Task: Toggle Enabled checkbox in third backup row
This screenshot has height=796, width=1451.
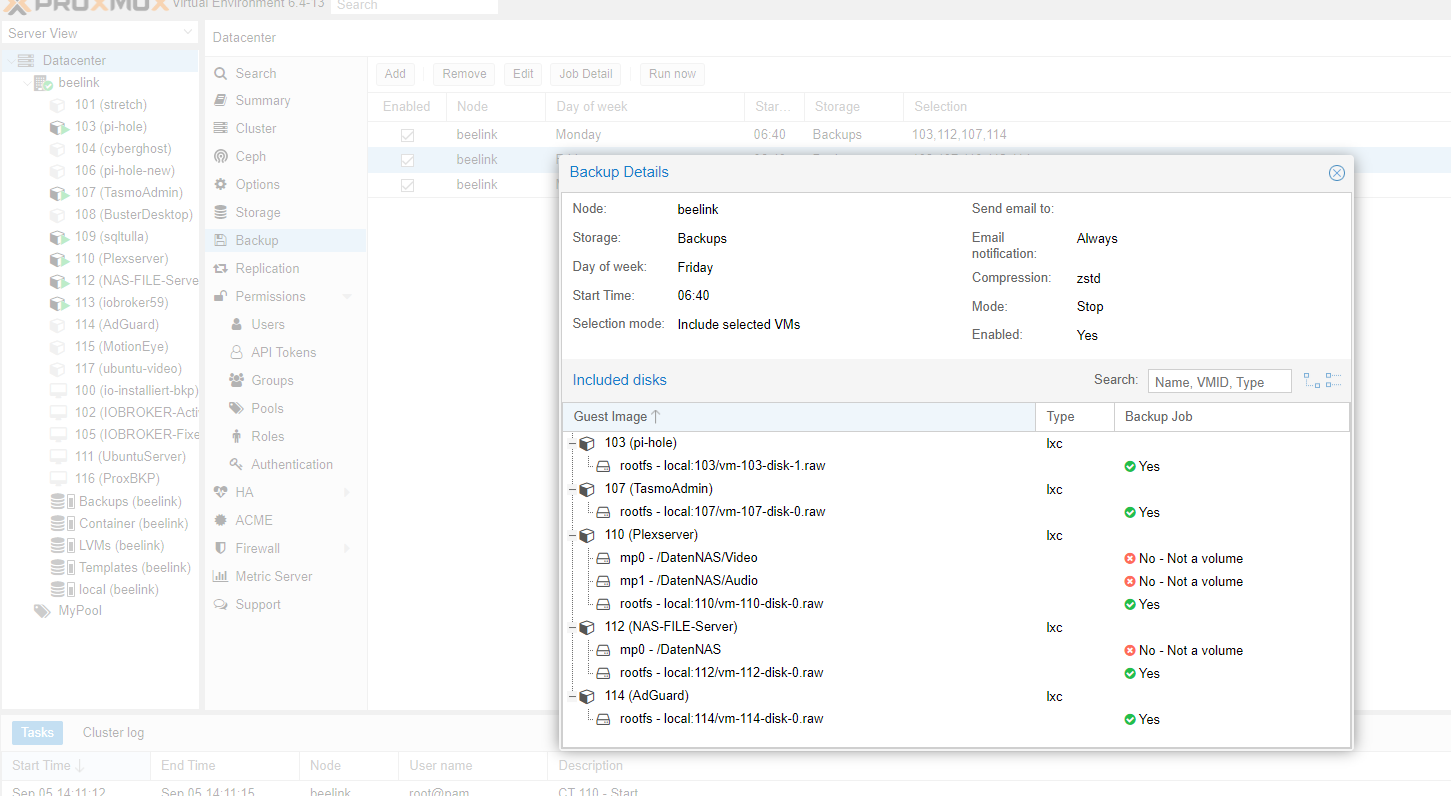Action: coord(407,185)
